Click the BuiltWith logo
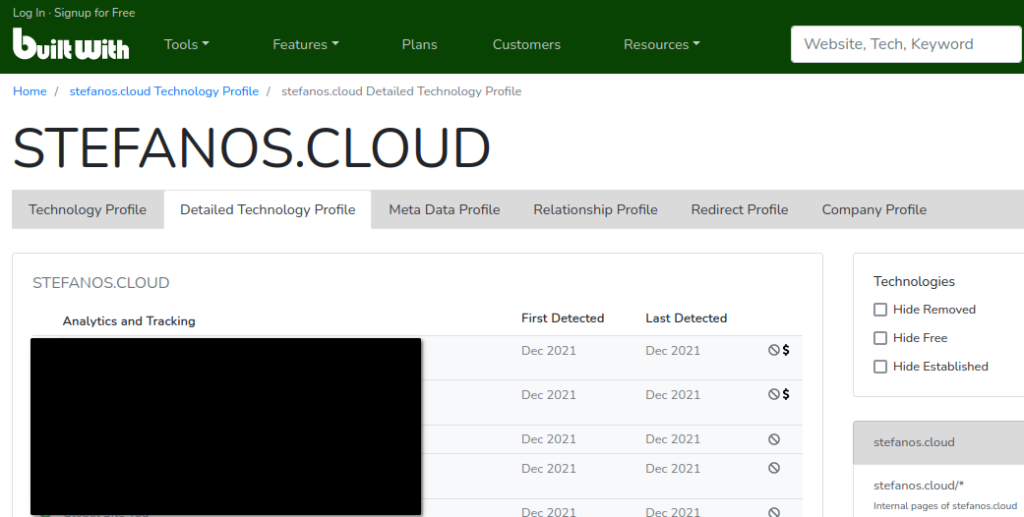 tap(71, 44)
